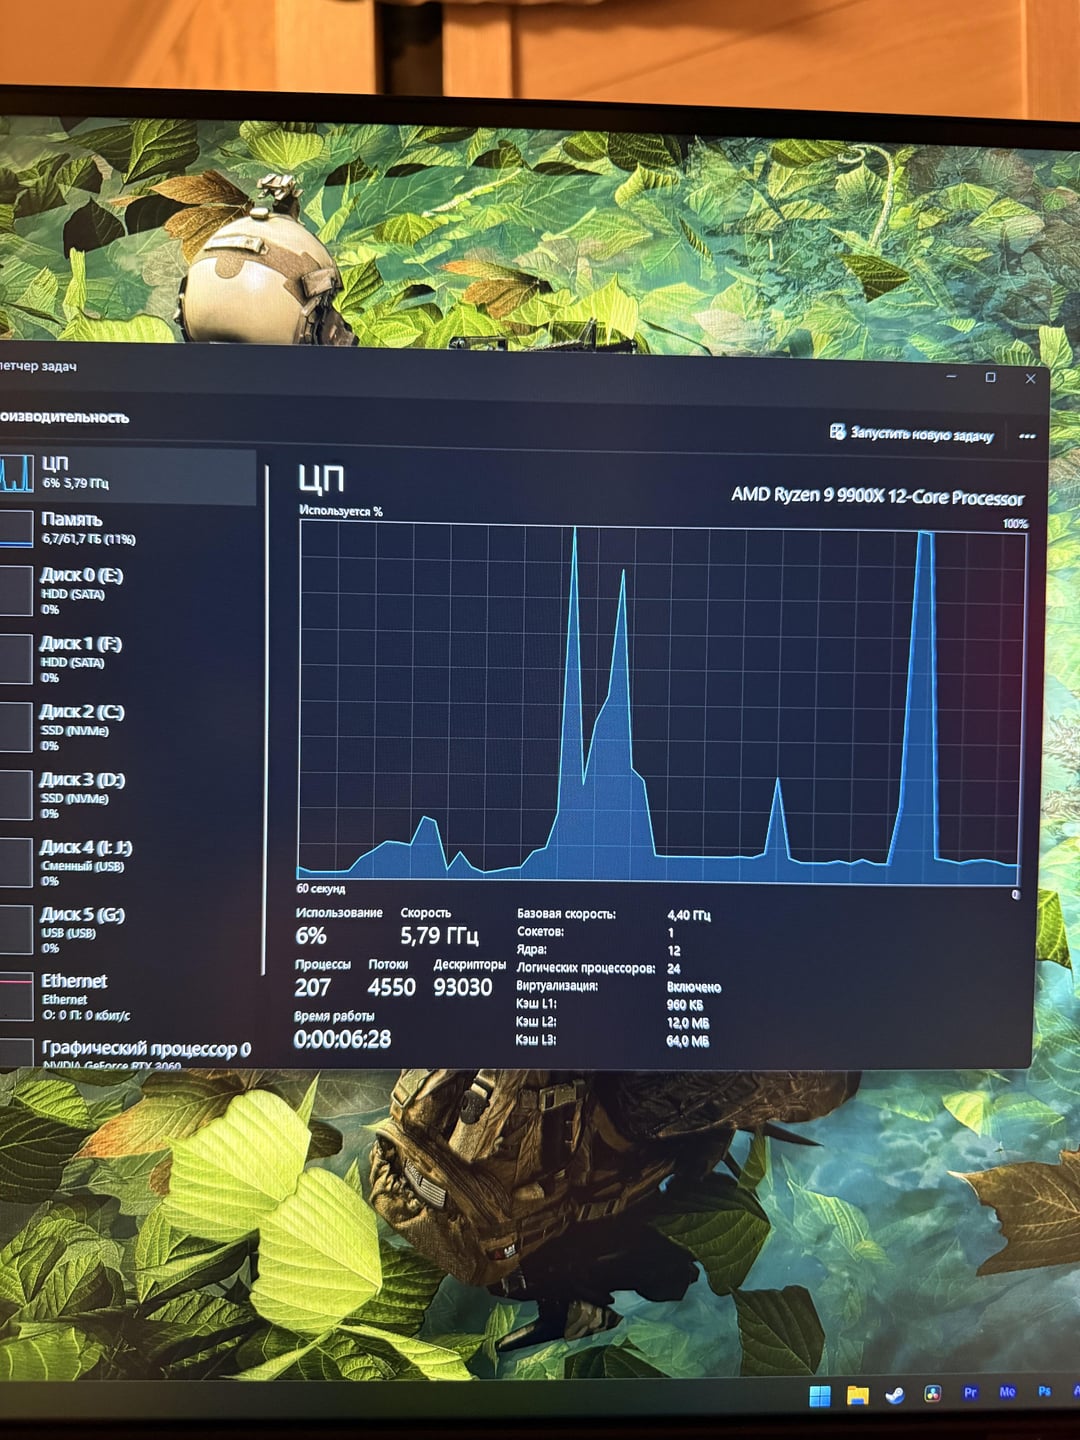Image resolution: width=1080 pixels, height=1440 pixels.
Task: Minimize the Task Manager window
Action: click(951, 377)
